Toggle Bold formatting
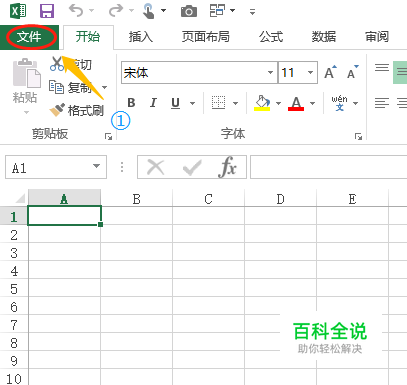Viewport: 407px width, 385px height. pyautogui.click(x=131, y=103)
